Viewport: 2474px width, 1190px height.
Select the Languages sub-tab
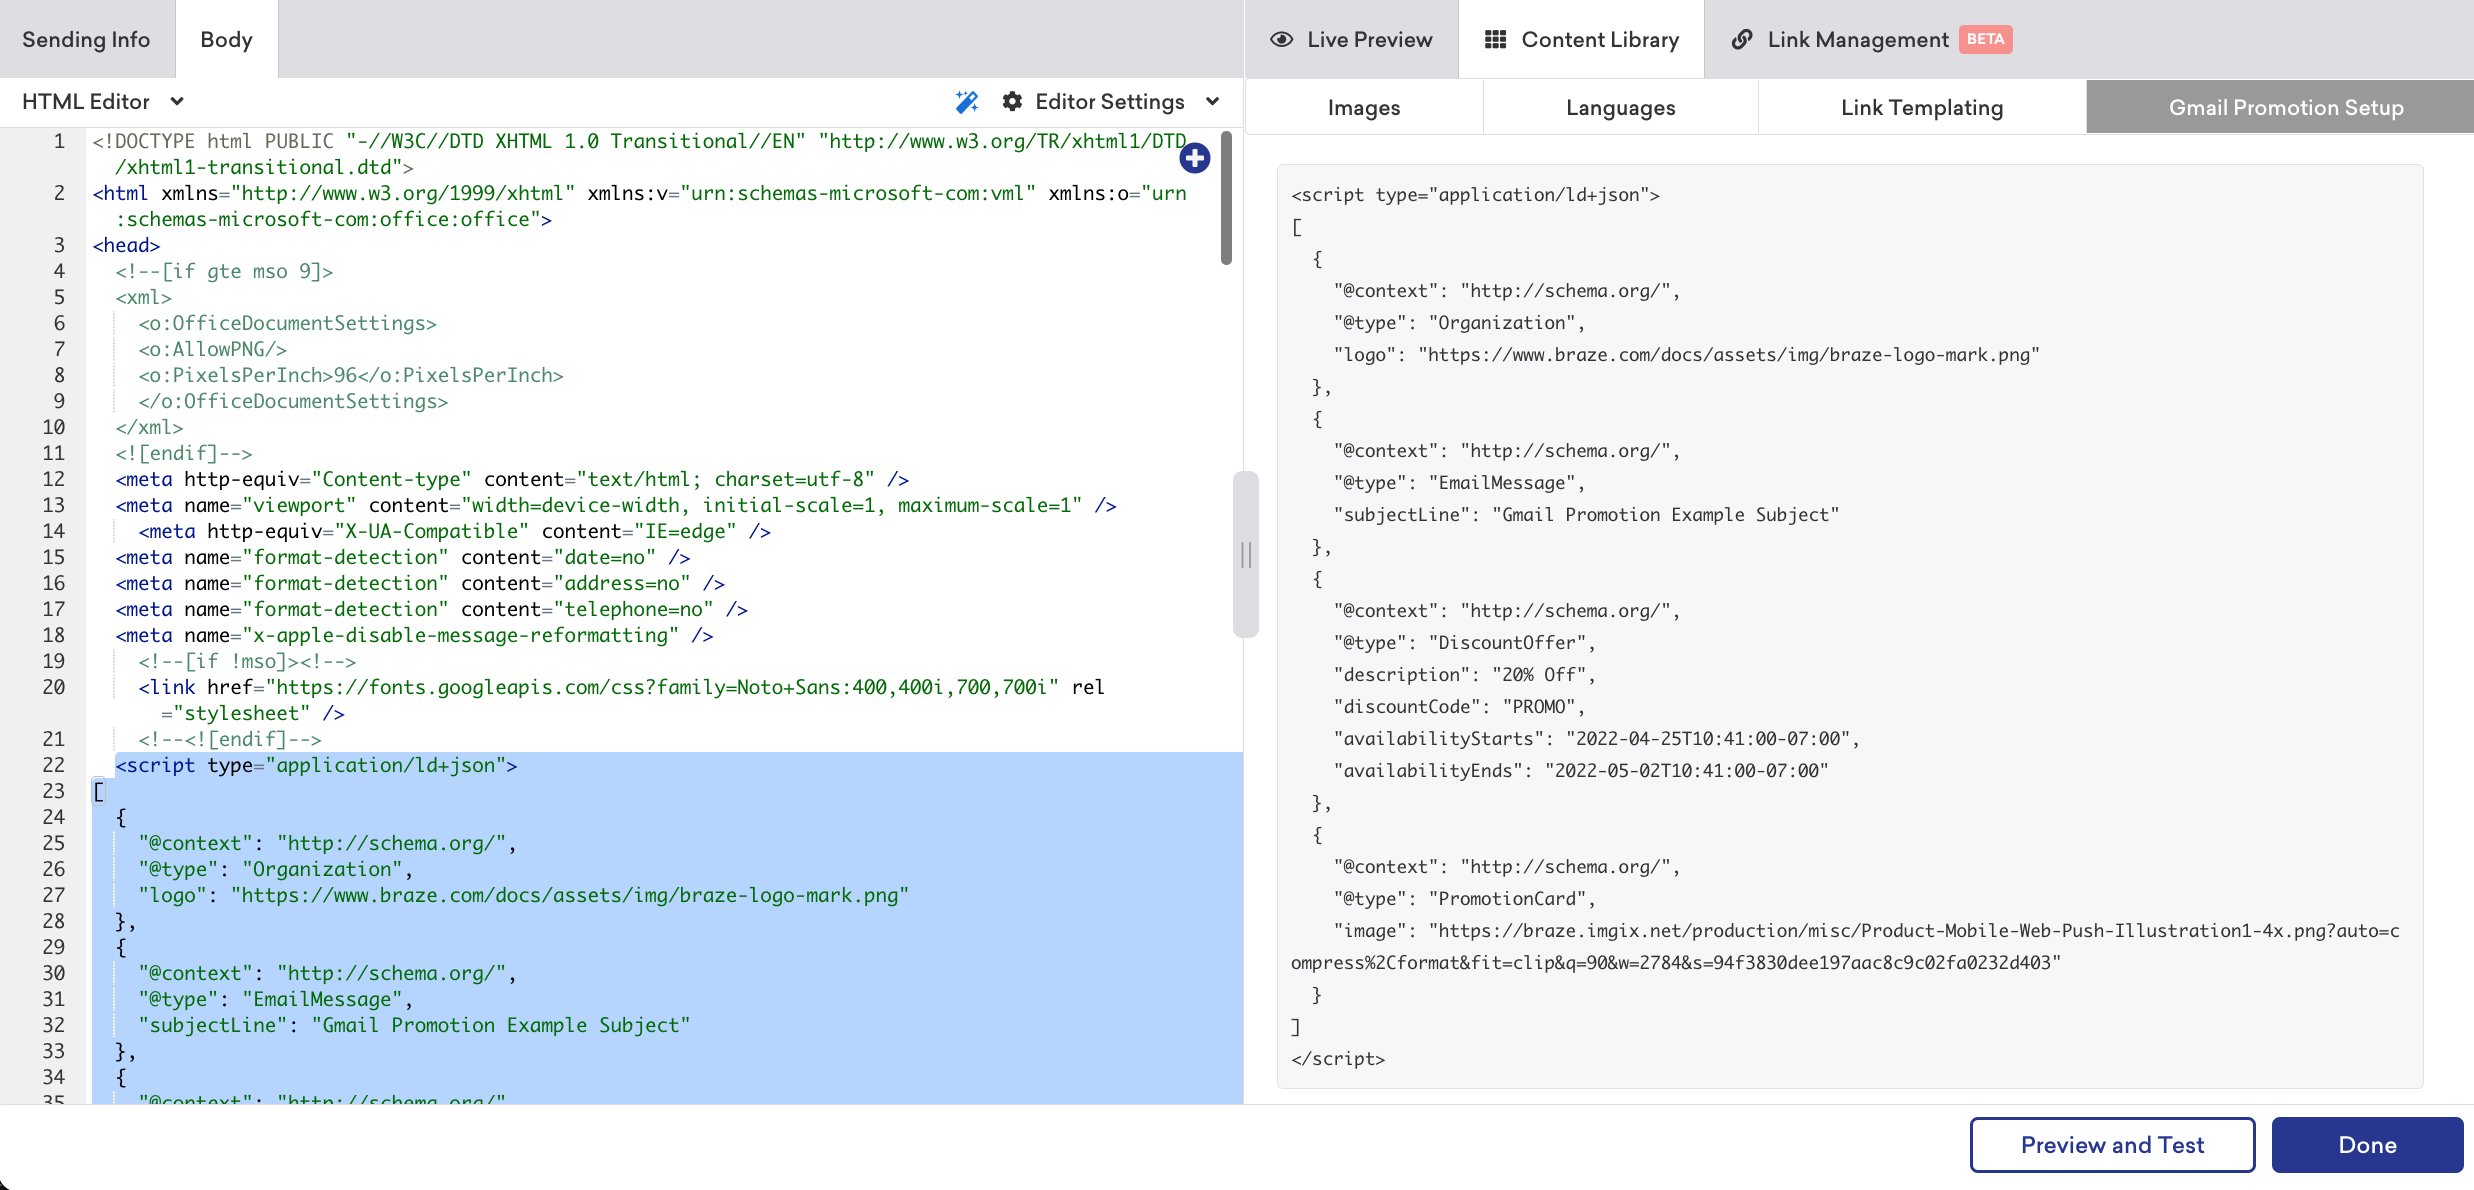point(1620,107)
